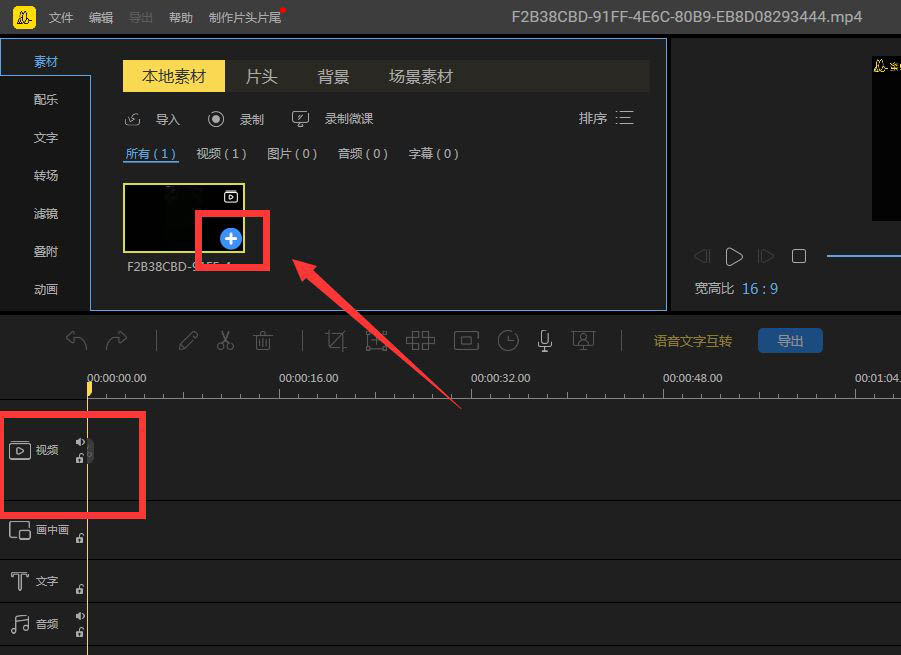Open the pencil edit tool
This screenshot has height=655, width=901.
(x=188, y=341)
